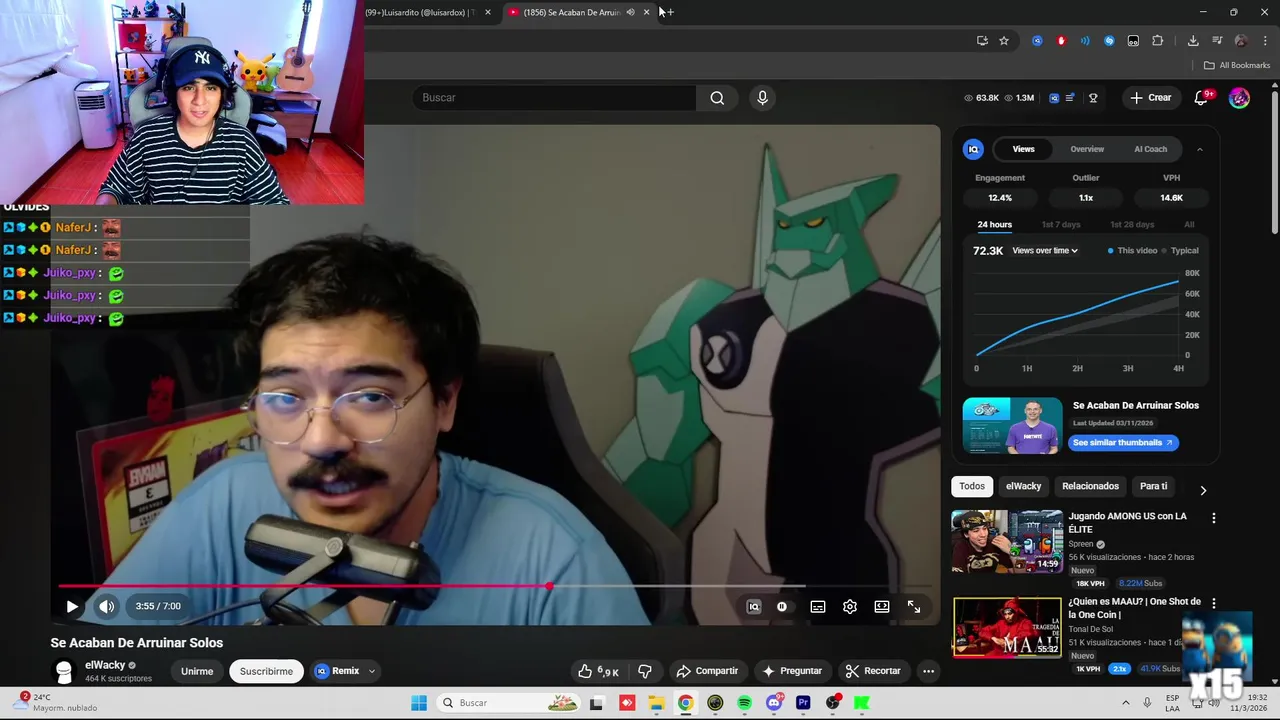Image resolution: width=1280 pixels, height=720 pixels.
Task: Open vidIQ list icon in header
Action: click(1070, 98)
